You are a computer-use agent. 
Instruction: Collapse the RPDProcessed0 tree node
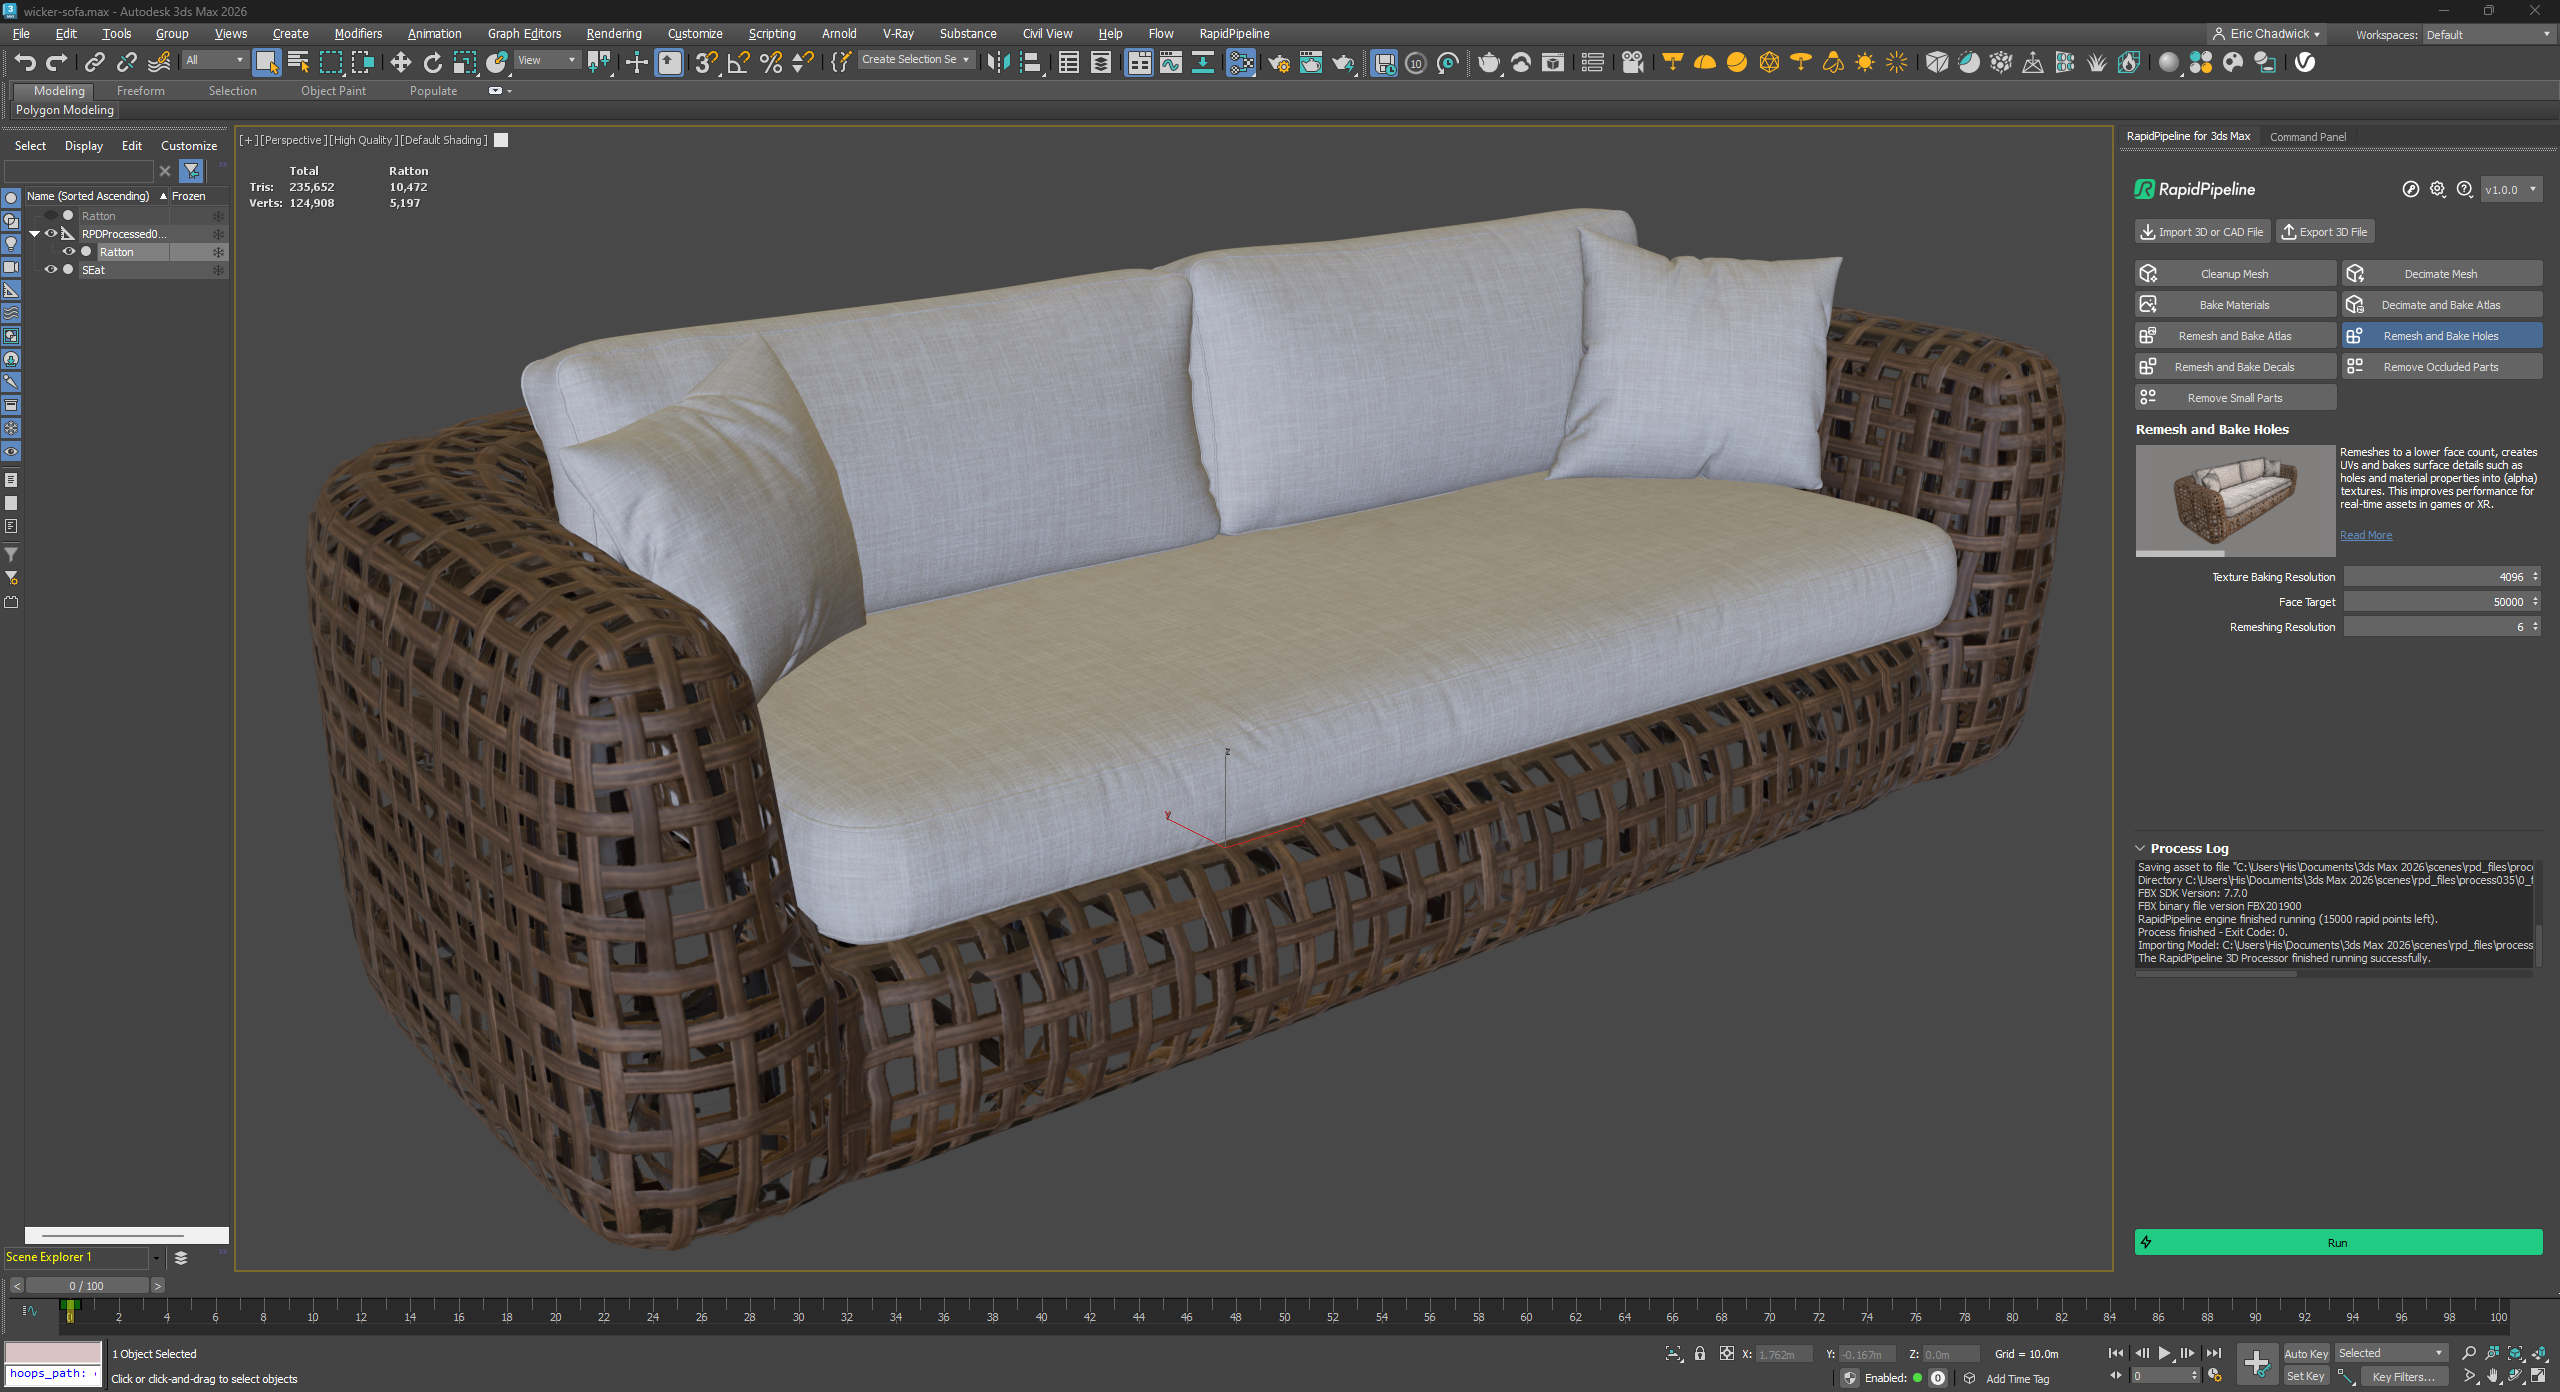(35, 233)
